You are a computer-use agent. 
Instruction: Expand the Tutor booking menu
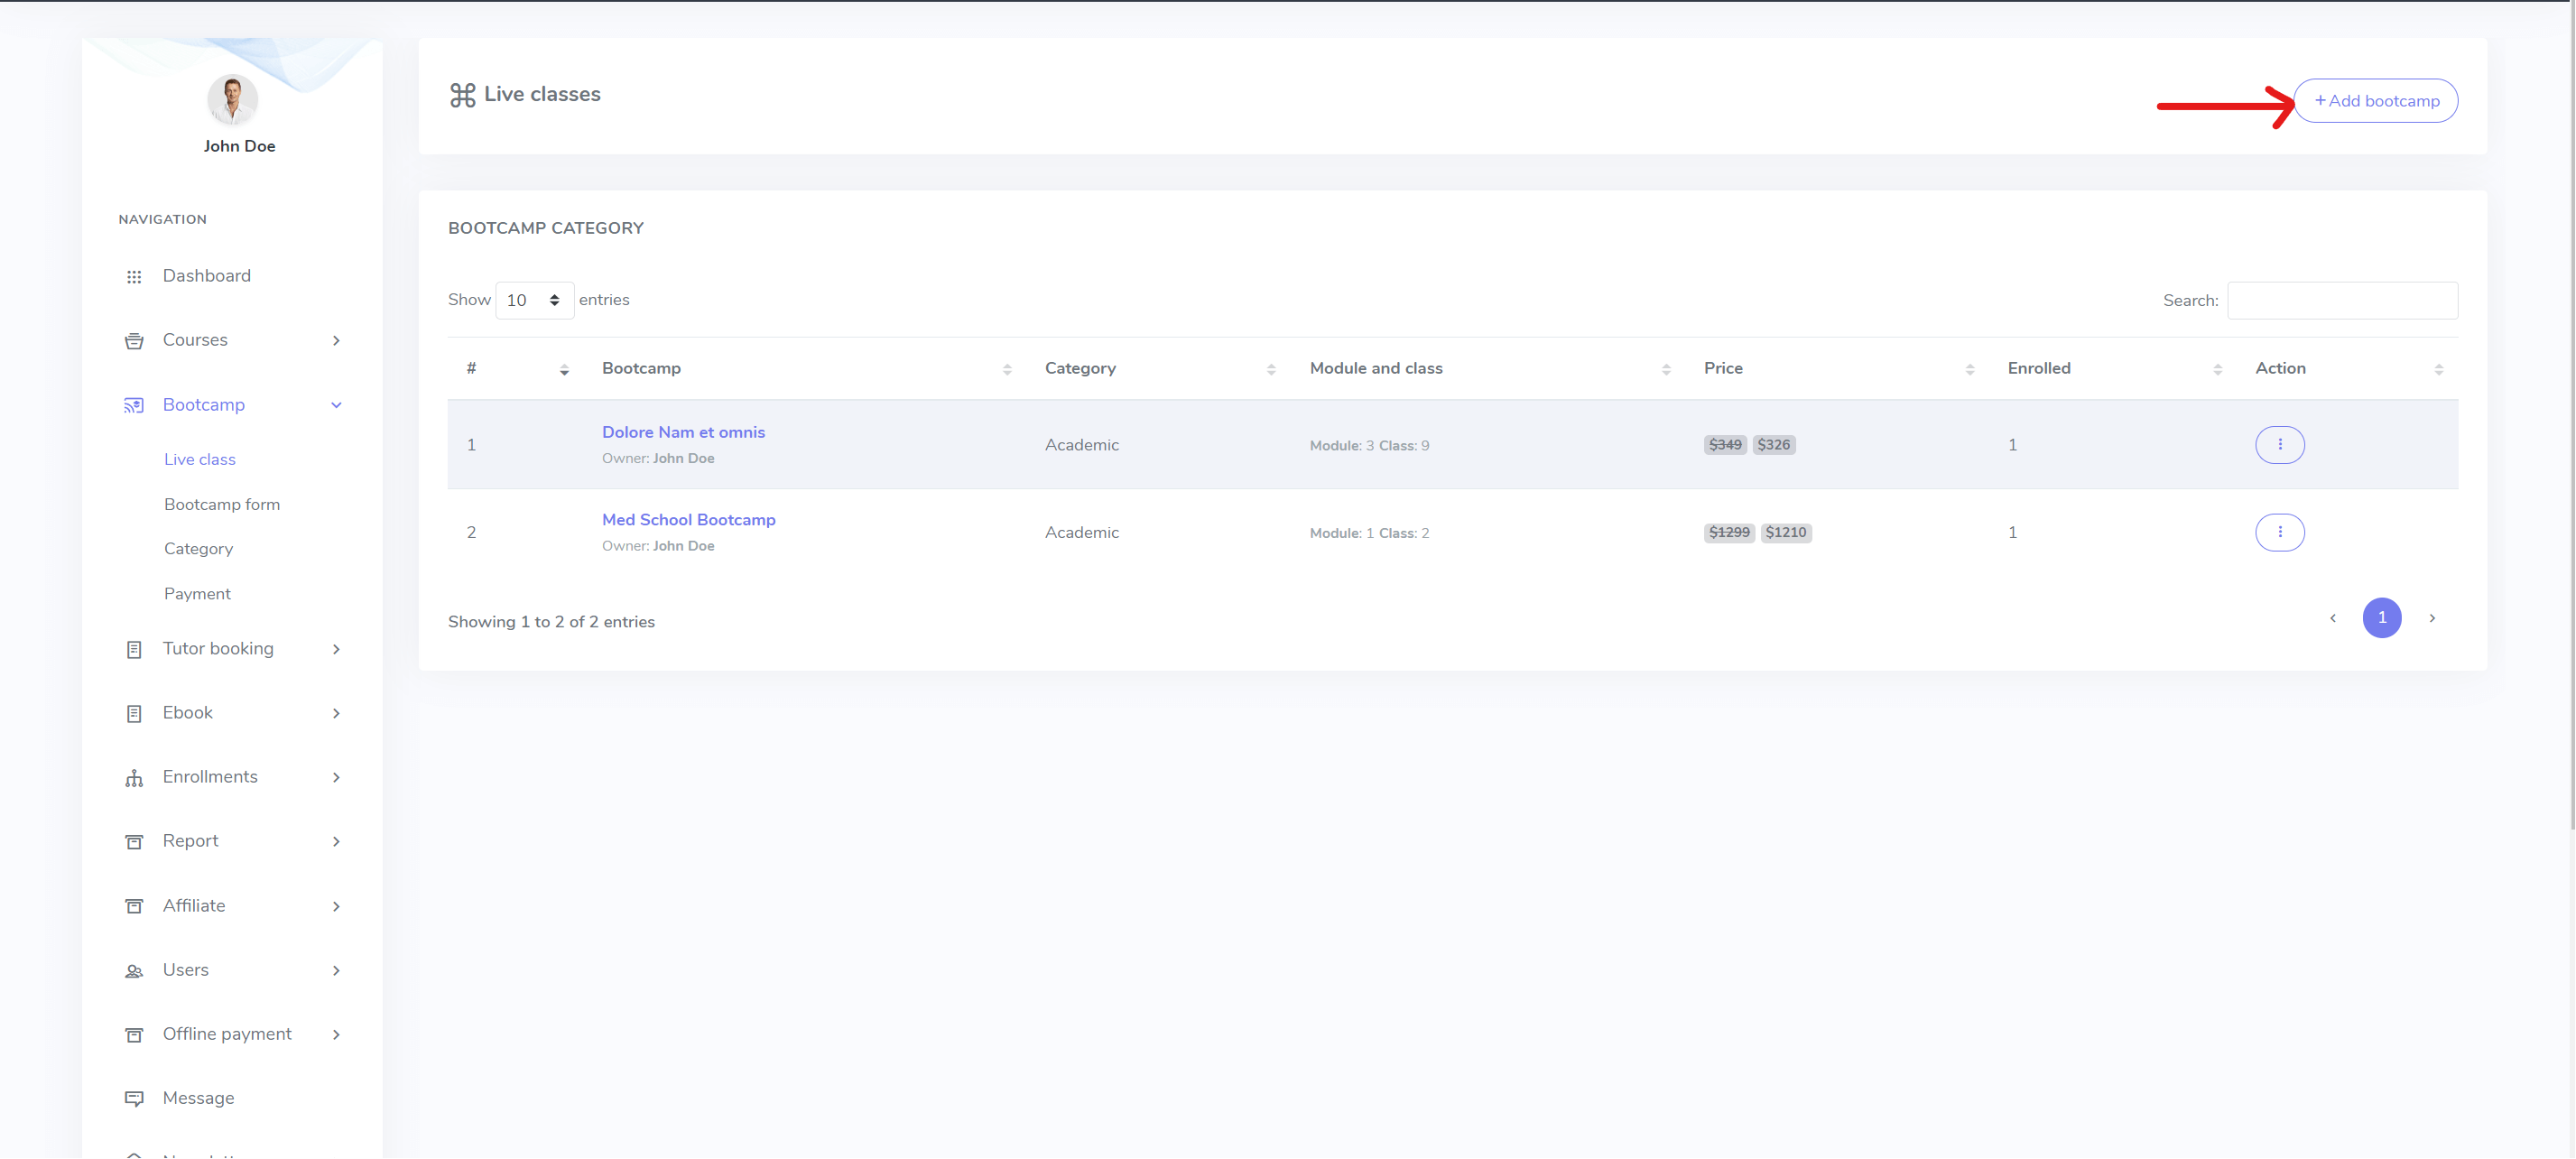pos(218,648)
